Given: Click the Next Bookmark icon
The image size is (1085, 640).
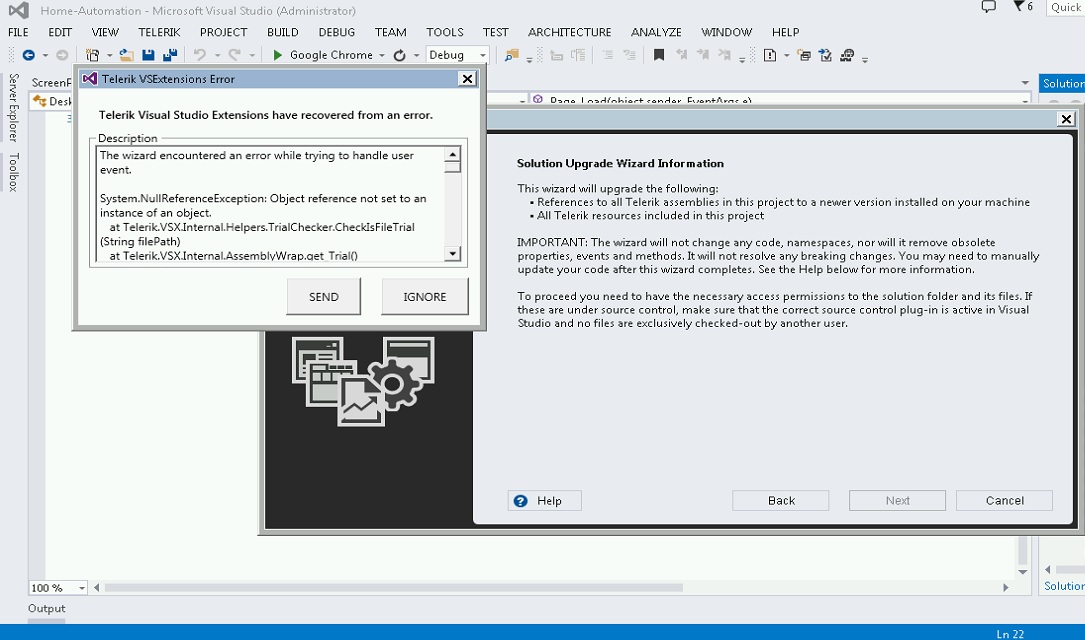Looking at the screenshot, I should tap(703, 55).
